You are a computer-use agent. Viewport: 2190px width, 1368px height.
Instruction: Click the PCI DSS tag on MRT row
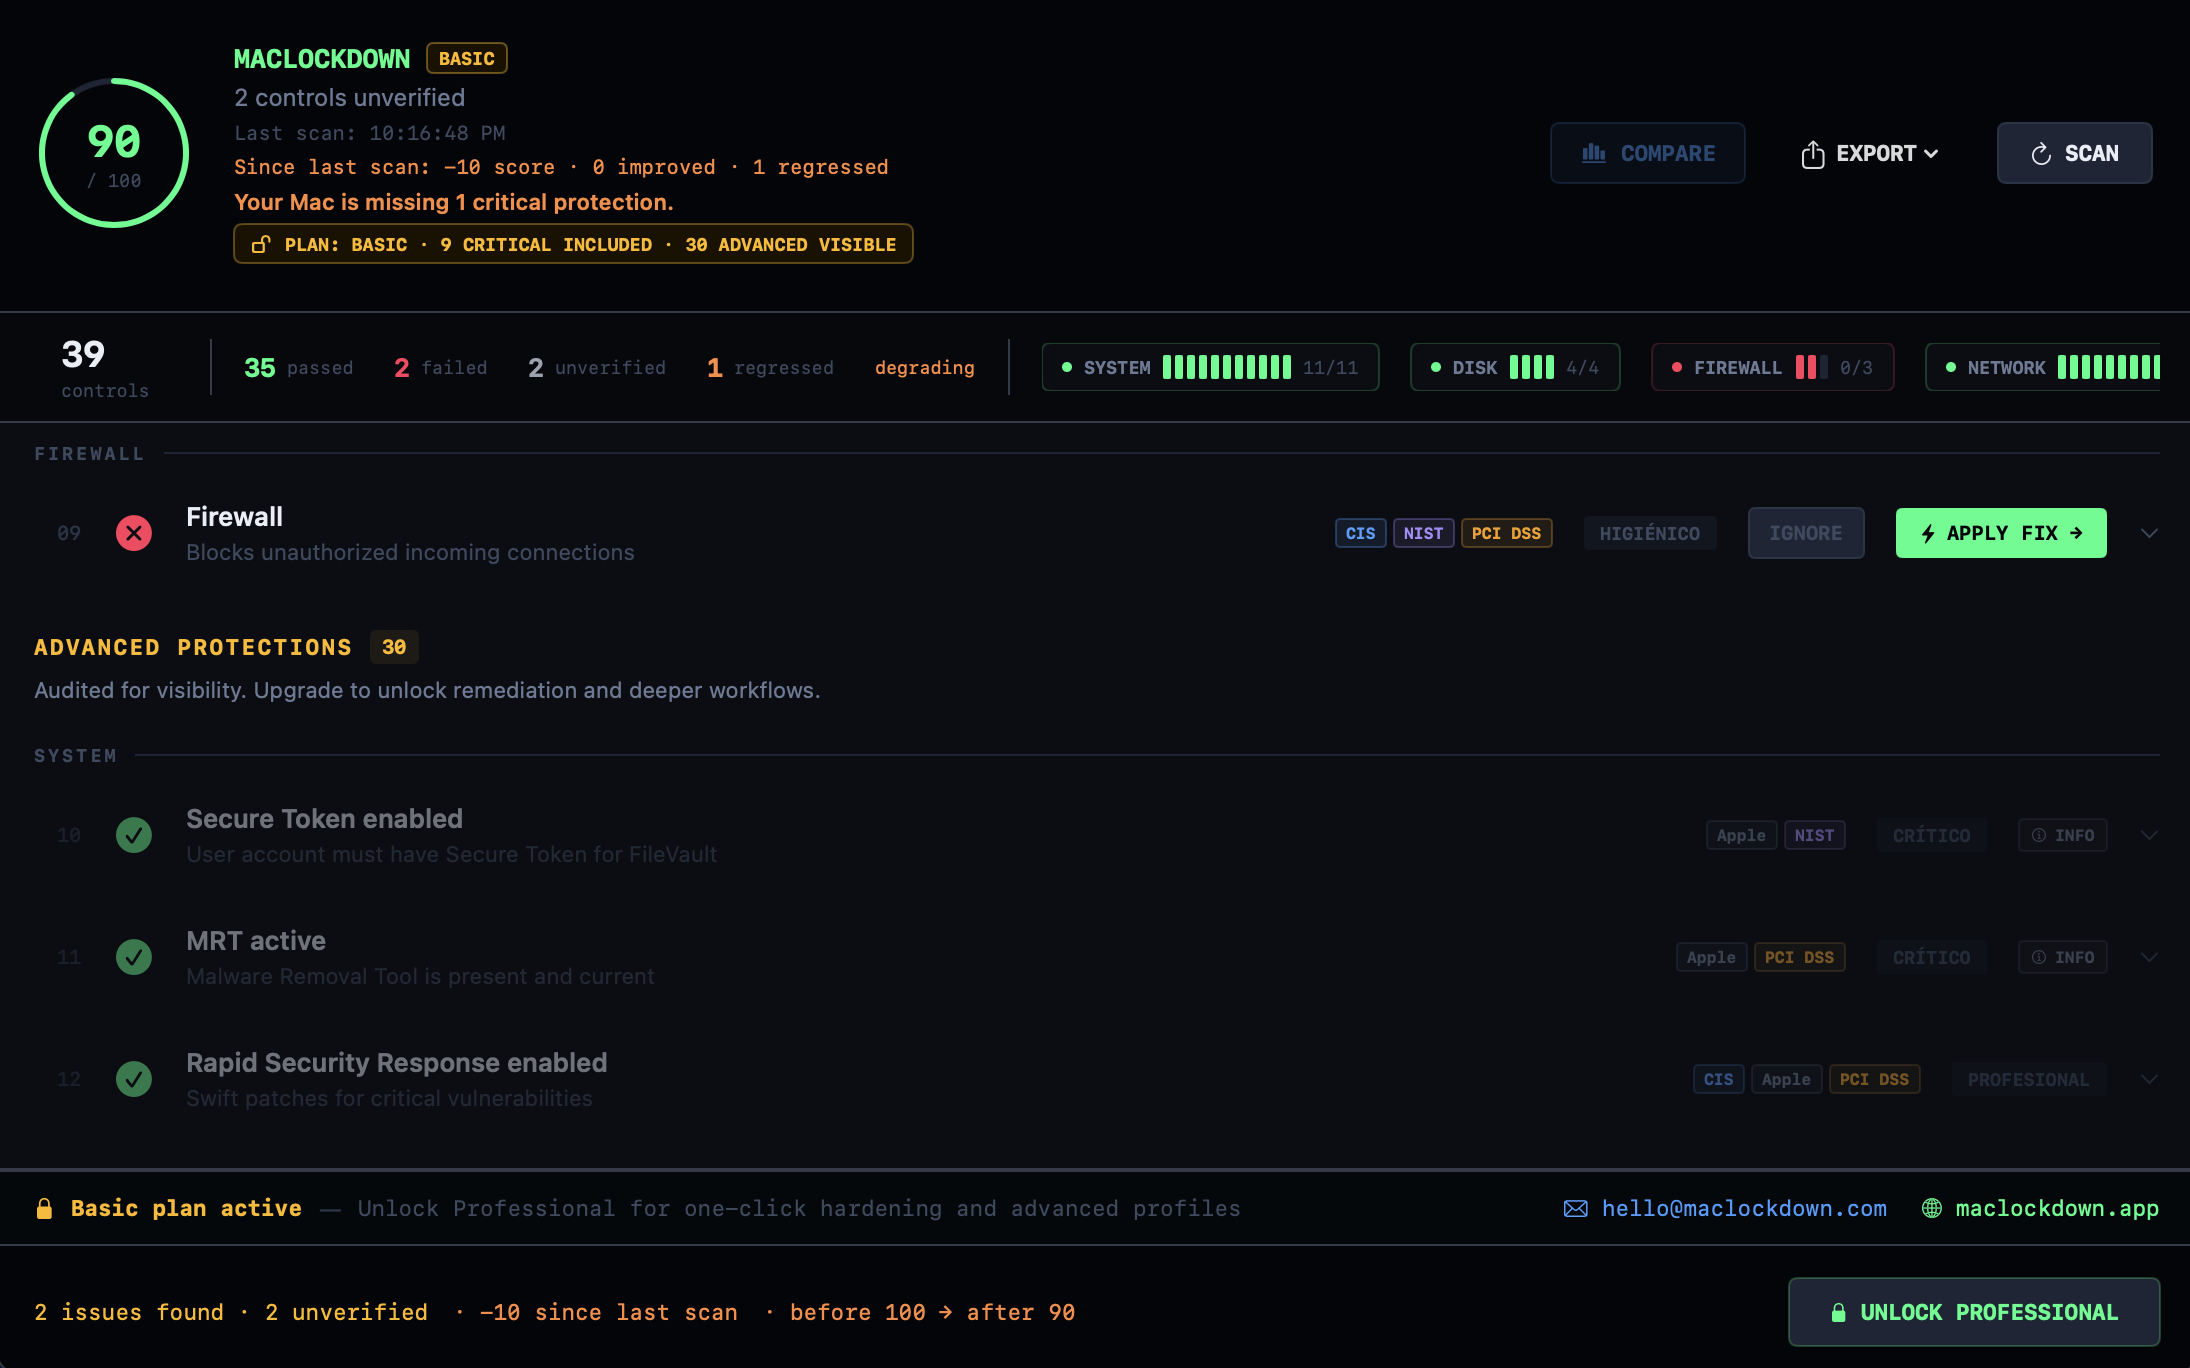click(1799, 957)
